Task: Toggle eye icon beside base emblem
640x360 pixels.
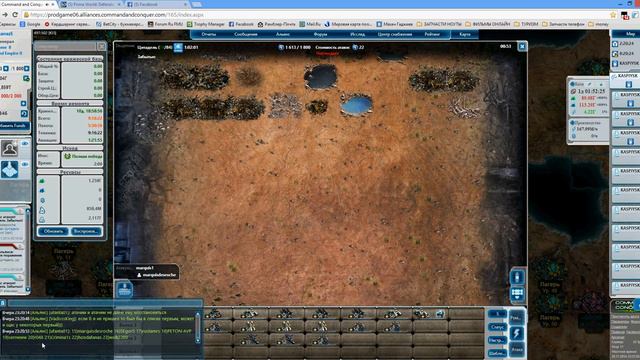Action: tap(25, 164)
